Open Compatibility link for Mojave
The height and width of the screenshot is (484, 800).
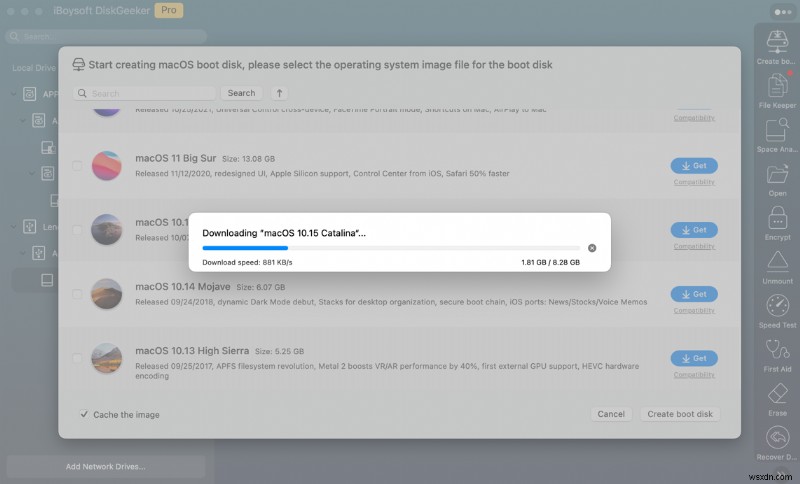(x=694, y=311)
